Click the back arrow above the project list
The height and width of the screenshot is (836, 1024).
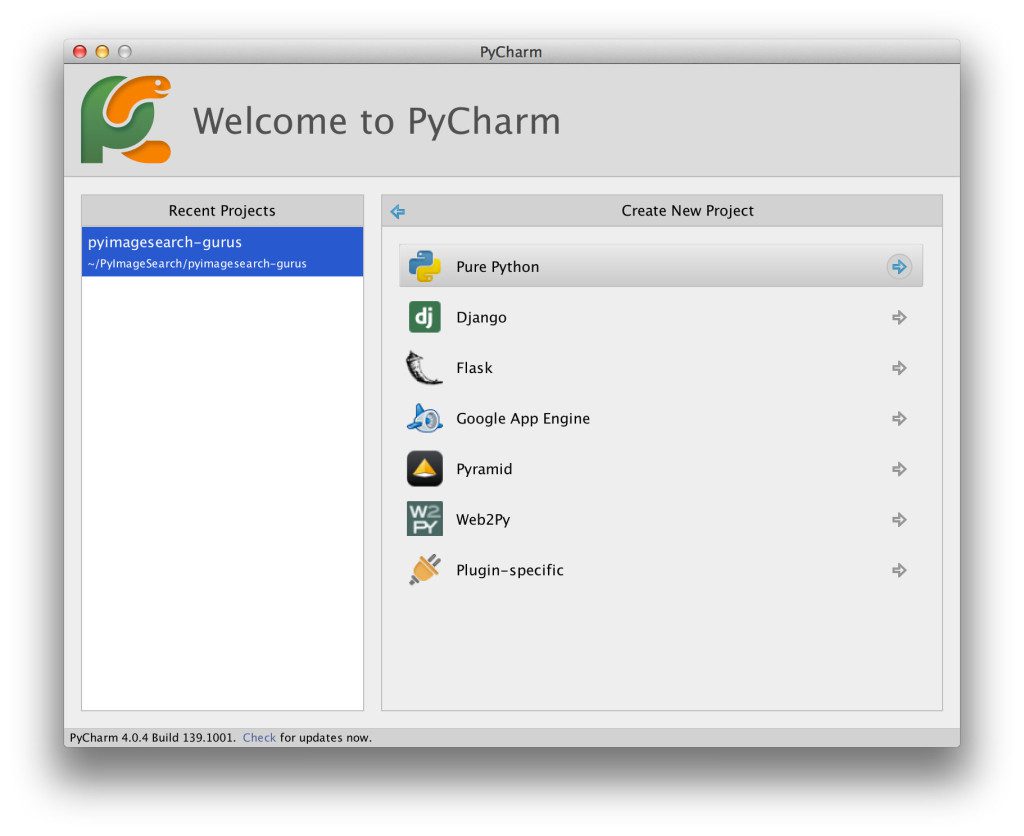397,211
